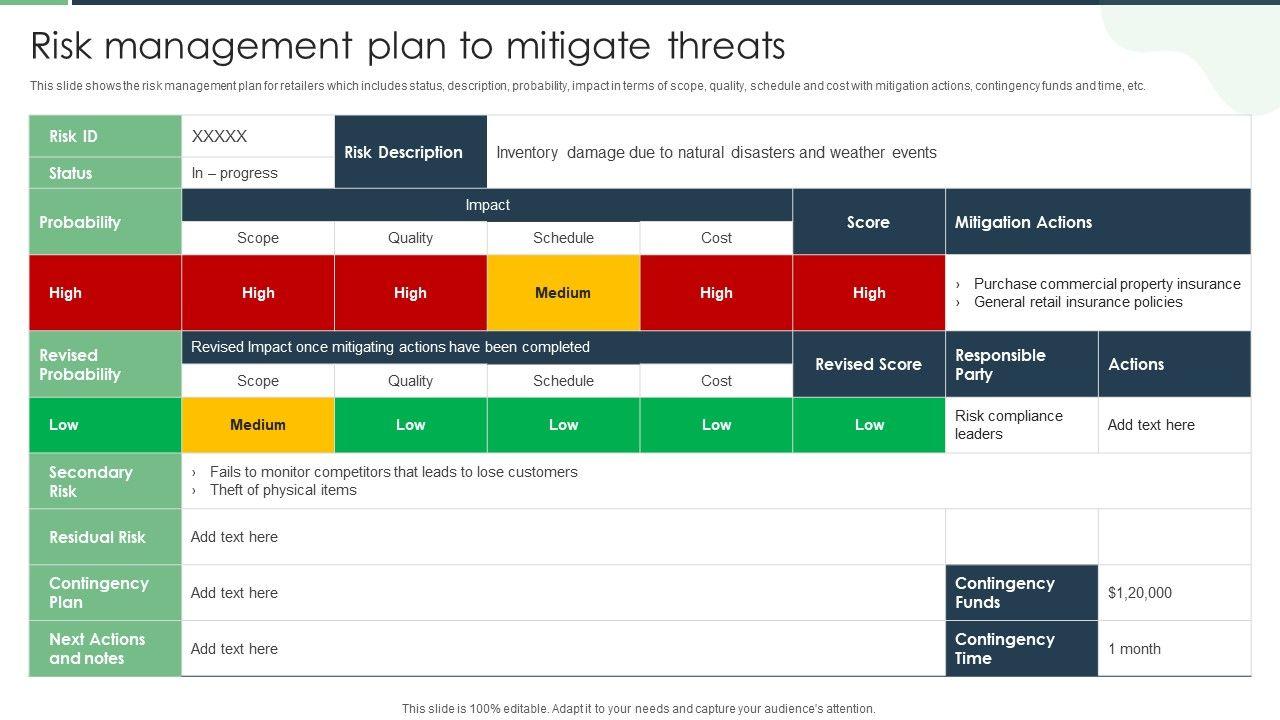Screen dimensions: 1280x720
Task: Select the yellow 'Medium' revised impact cell for Scope
Action: click(258, 425)
